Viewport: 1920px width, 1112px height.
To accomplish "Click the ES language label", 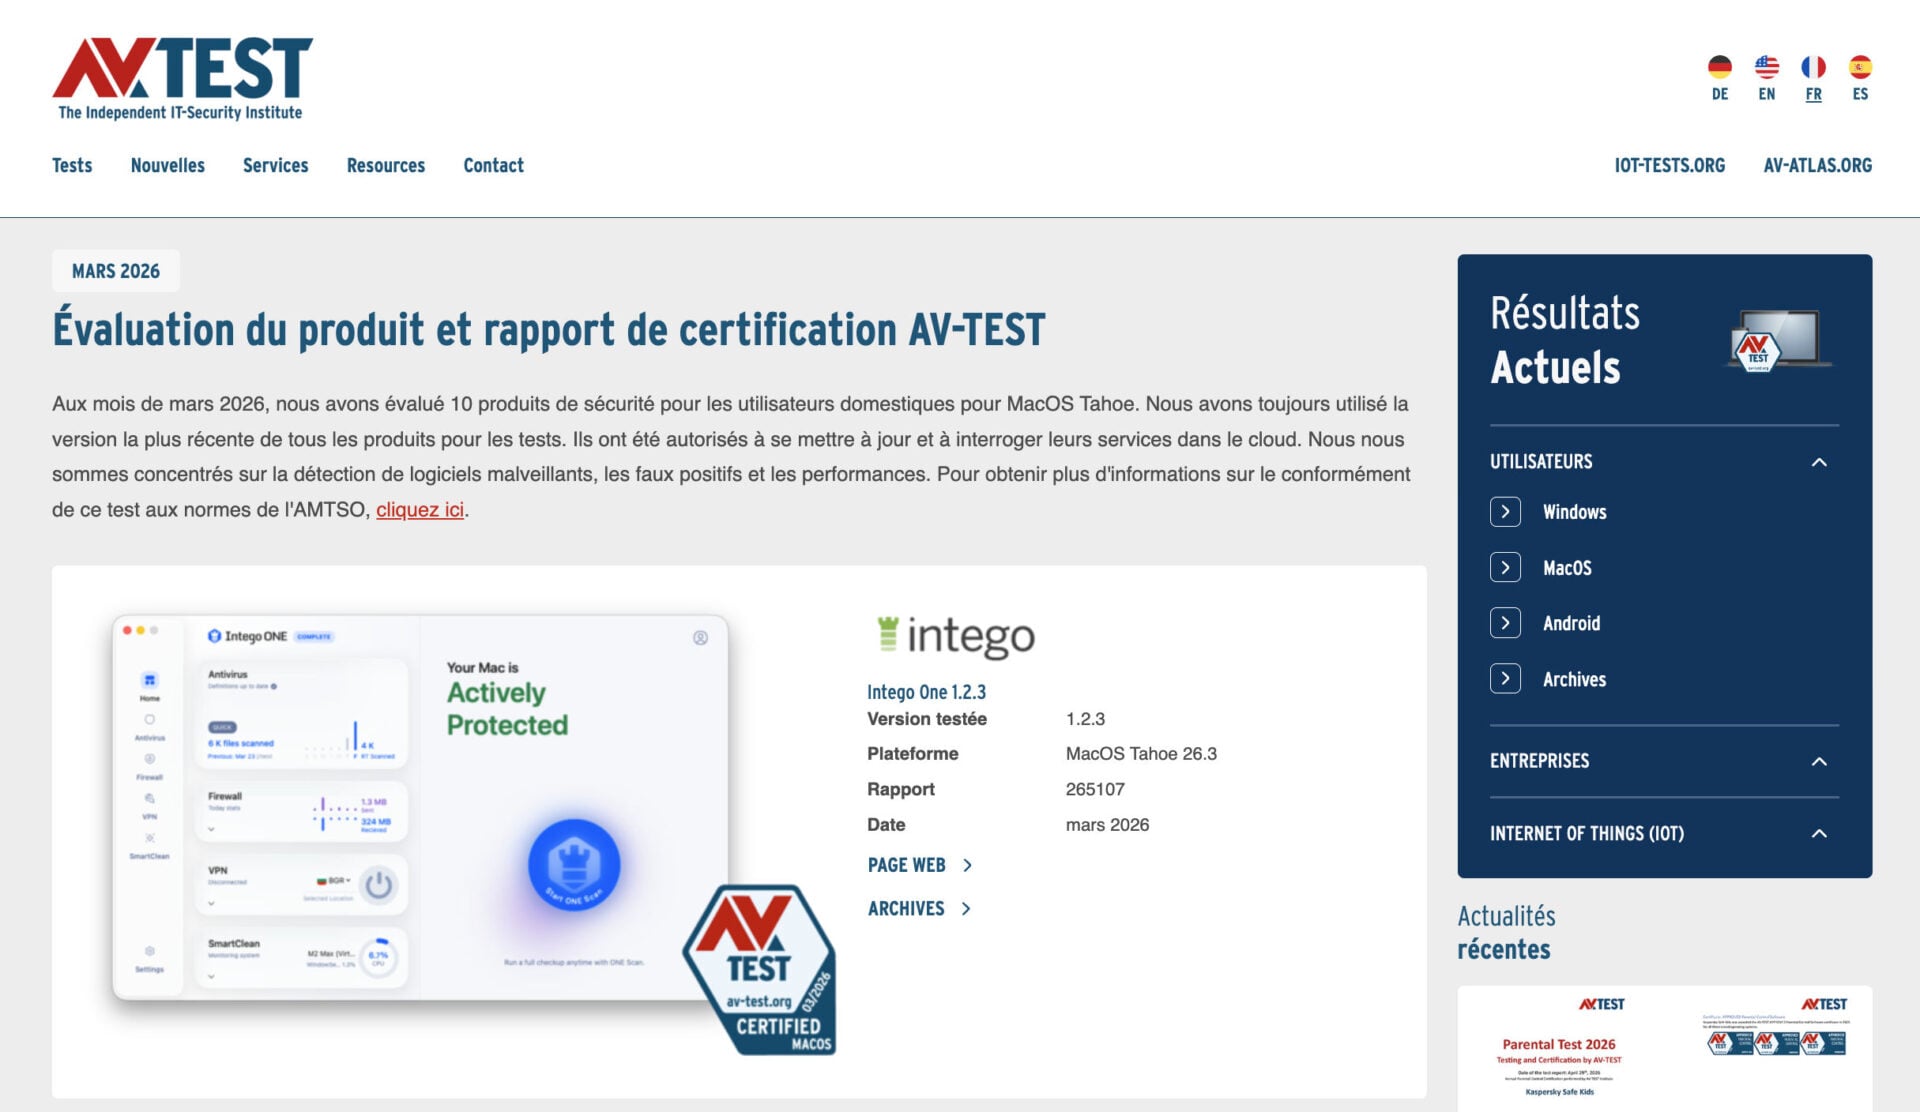I will [1860, 94].
